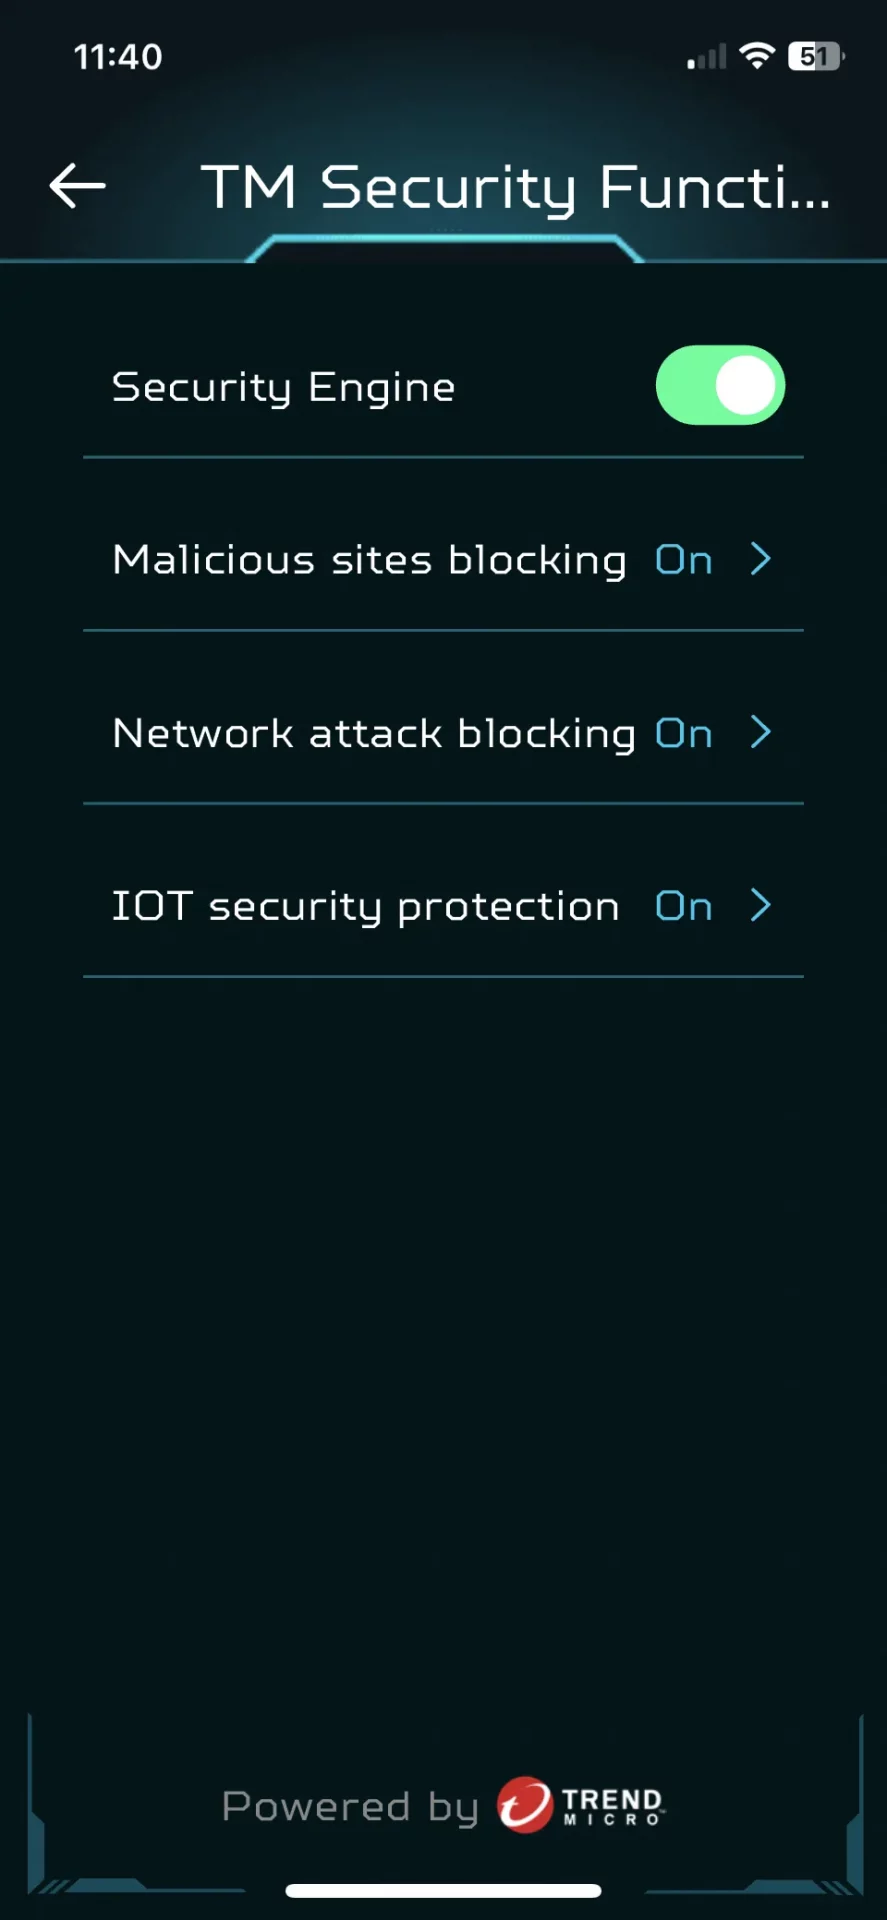887x1920 pixels.
Task: Tap the cellular signal bars
Action: click(706, 58)
